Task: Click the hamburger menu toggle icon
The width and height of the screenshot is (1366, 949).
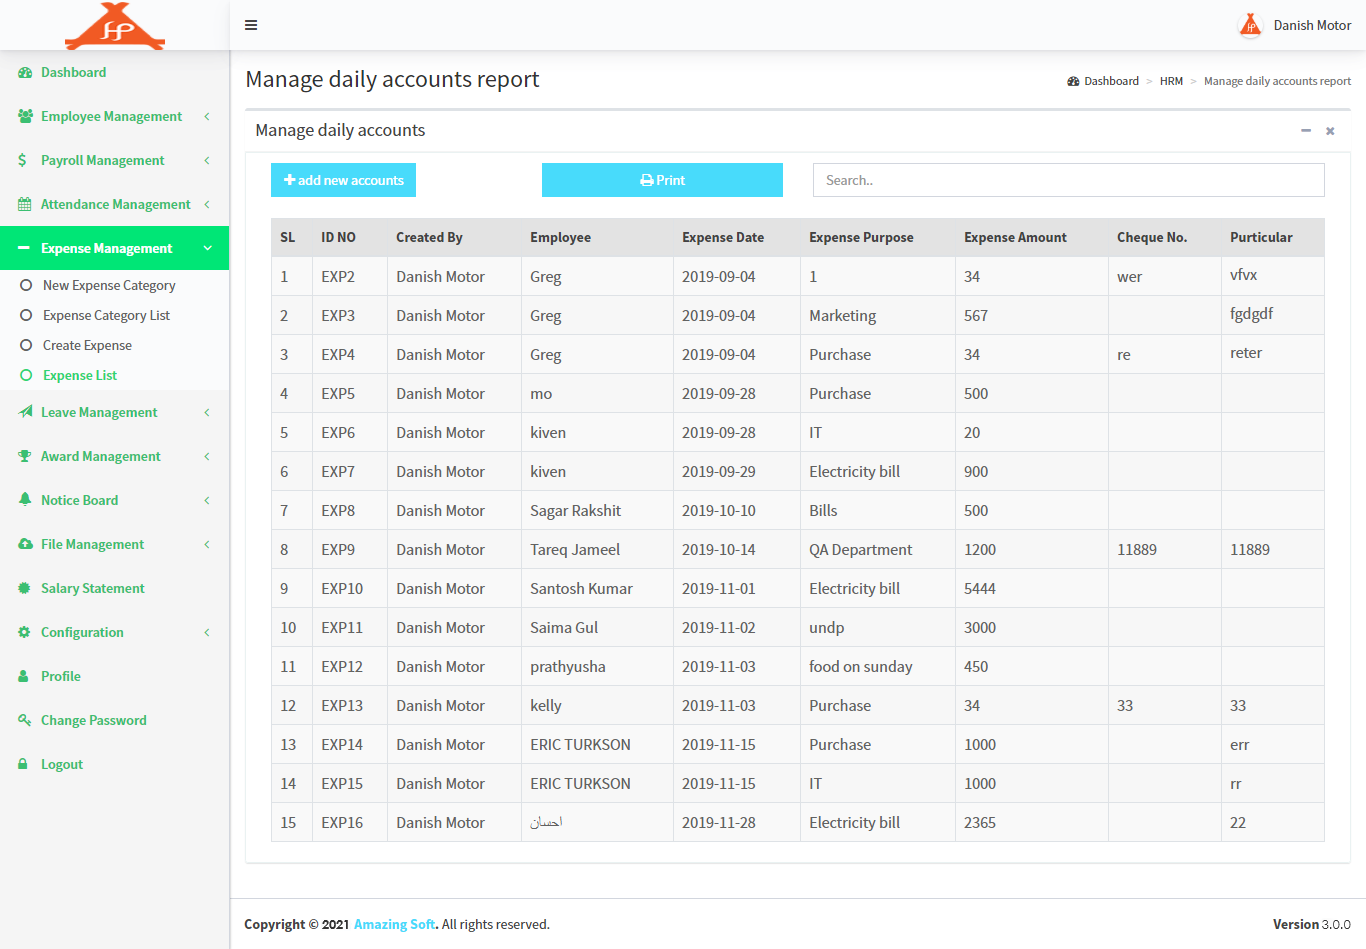Action: [x=251, y=25]
